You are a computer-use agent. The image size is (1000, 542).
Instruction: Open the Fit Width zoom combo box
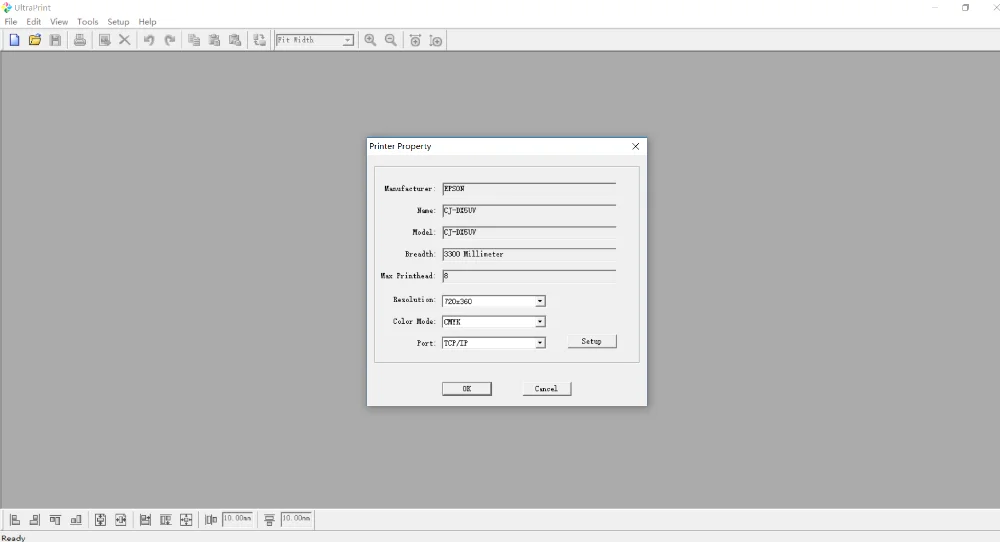pos(315,40)
